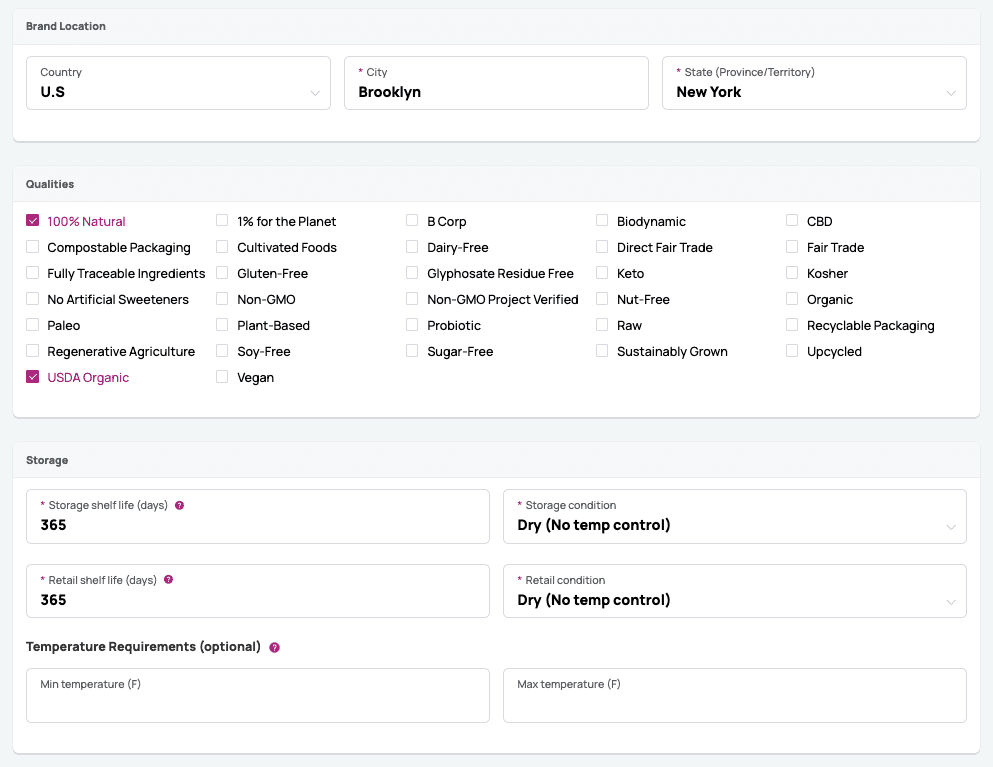Screen dimensions: 993x767
Task: Tick the Raw checkbox
Action: pyautogui.click(x=602, y=324)
